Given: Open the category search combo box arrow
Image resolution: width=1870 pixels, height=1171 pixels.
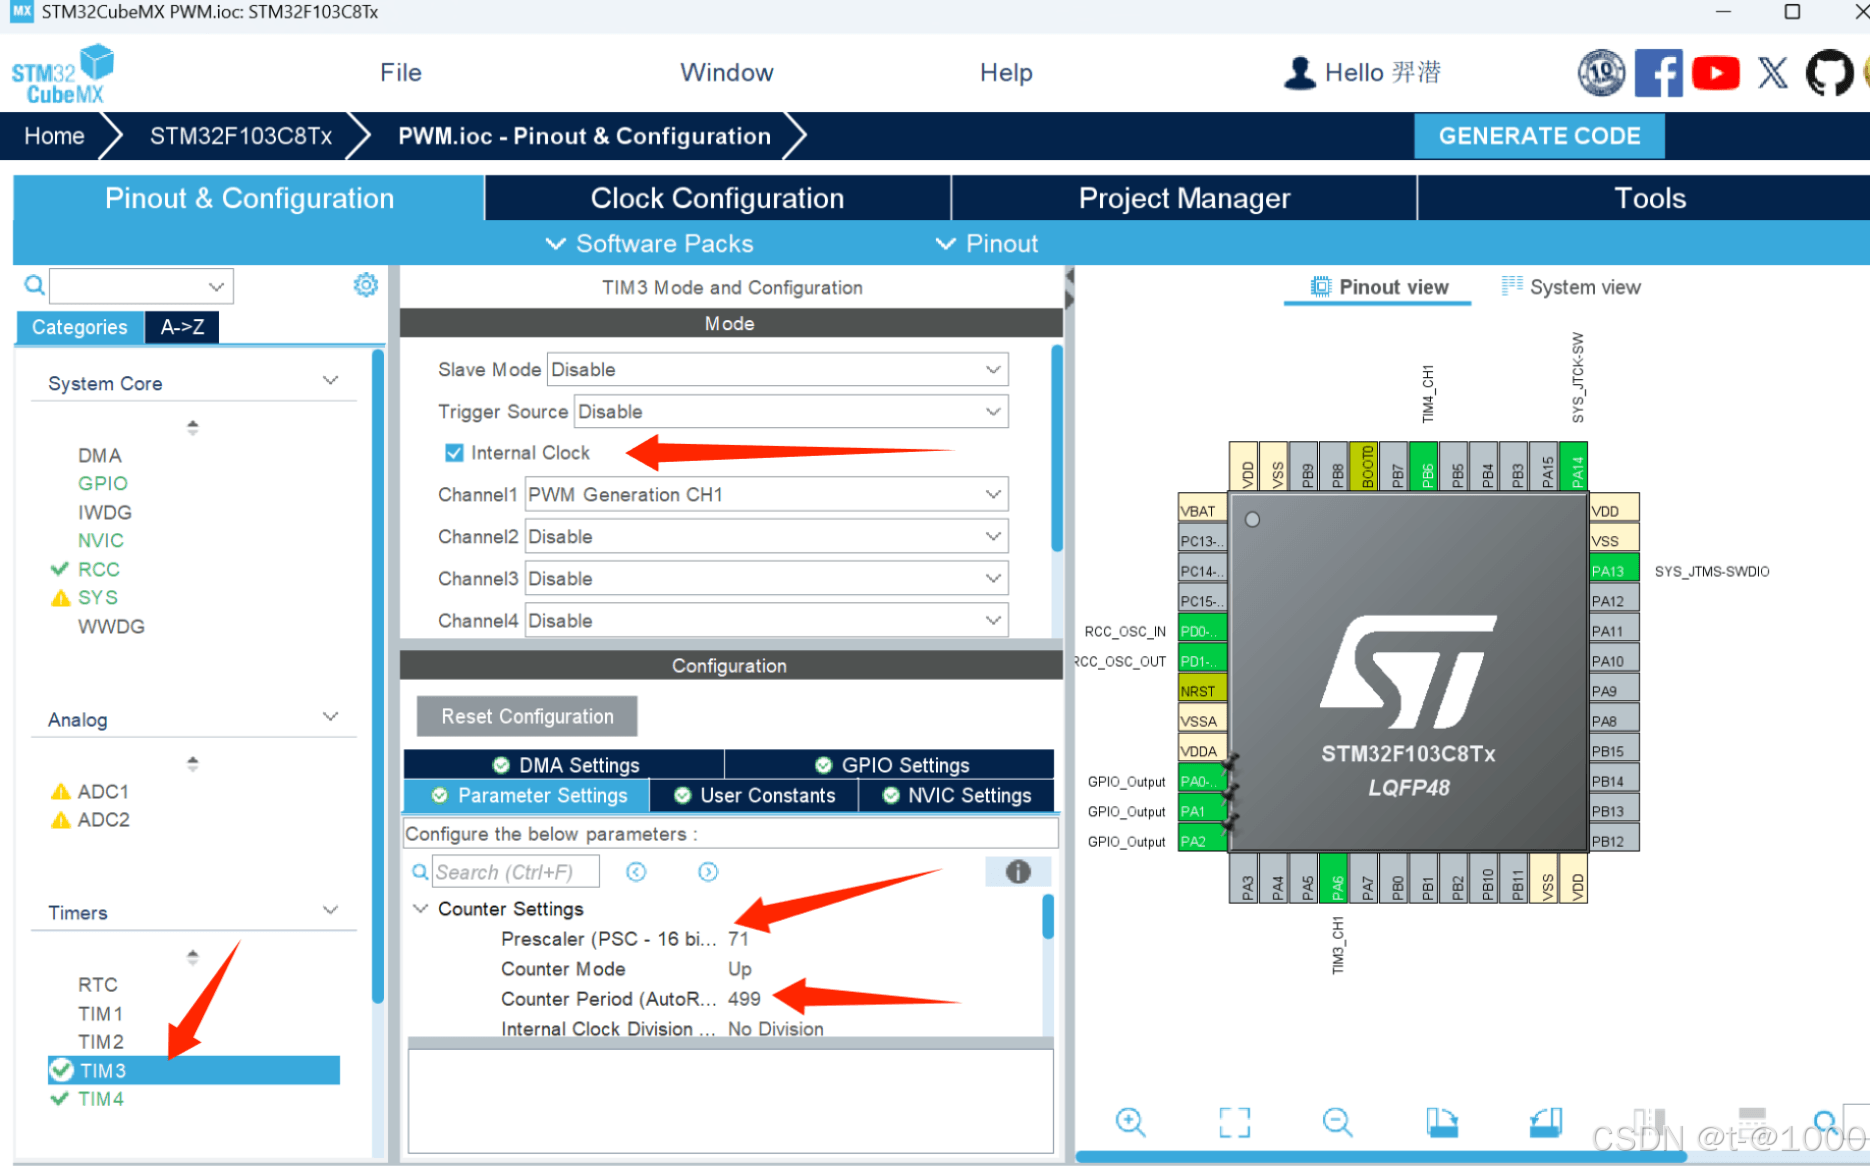Looking at the screenshot, I should click(216, 286).
